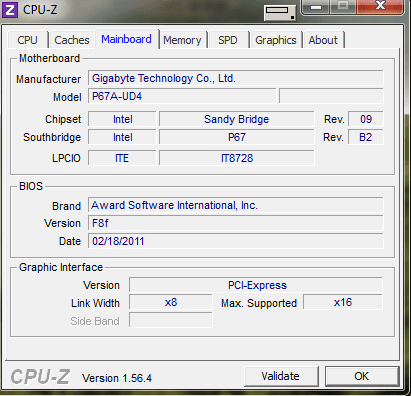This screenshot has height=396, width=411.
Task: Minimize the CPU-Z window
Action: pos(316,7)
